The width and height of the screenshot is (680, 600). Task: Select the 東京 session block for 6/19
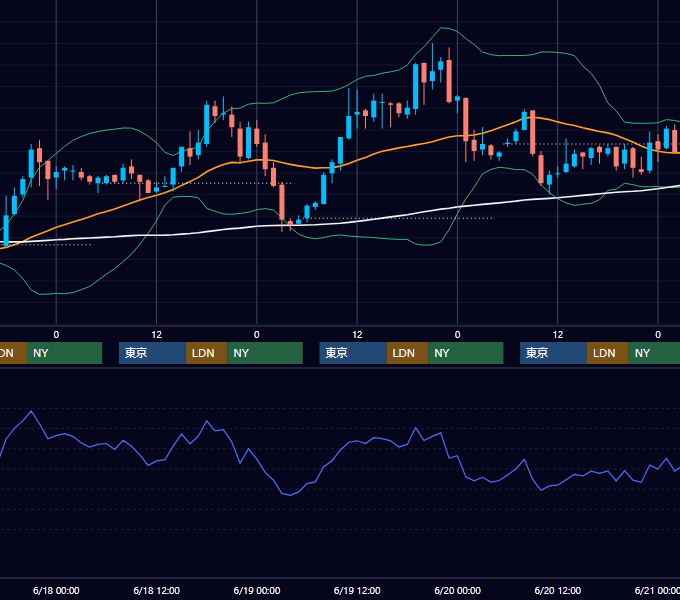353,353
